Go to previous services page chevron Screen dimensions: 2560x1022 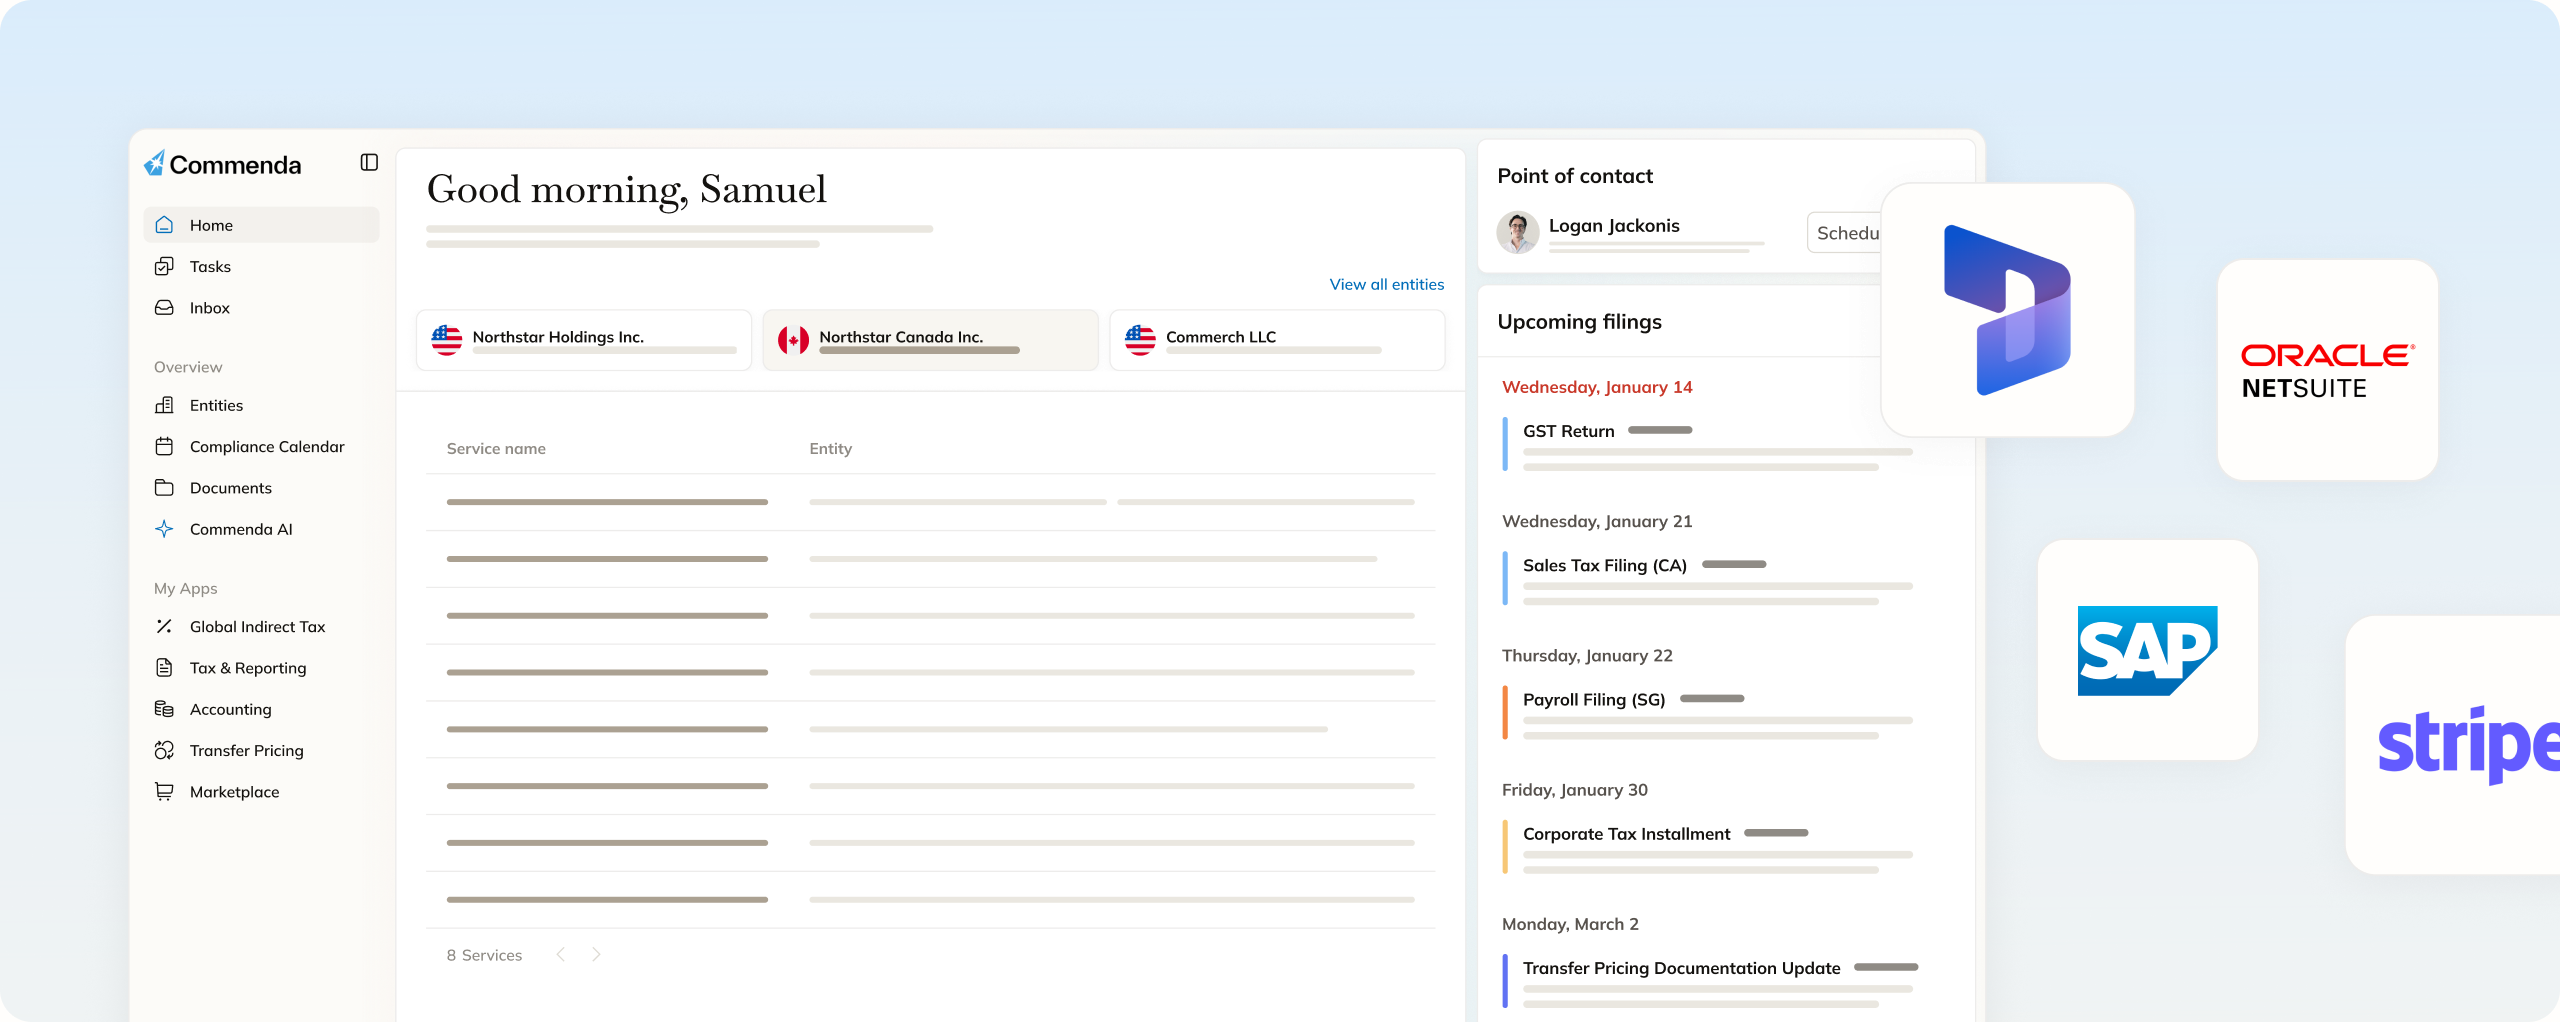tap(560, 954)
